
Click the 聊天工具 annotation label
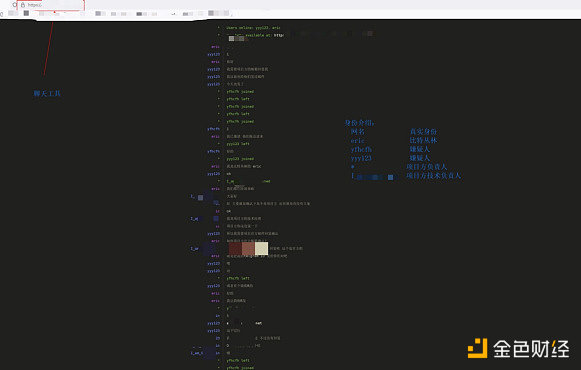point(47,93)
